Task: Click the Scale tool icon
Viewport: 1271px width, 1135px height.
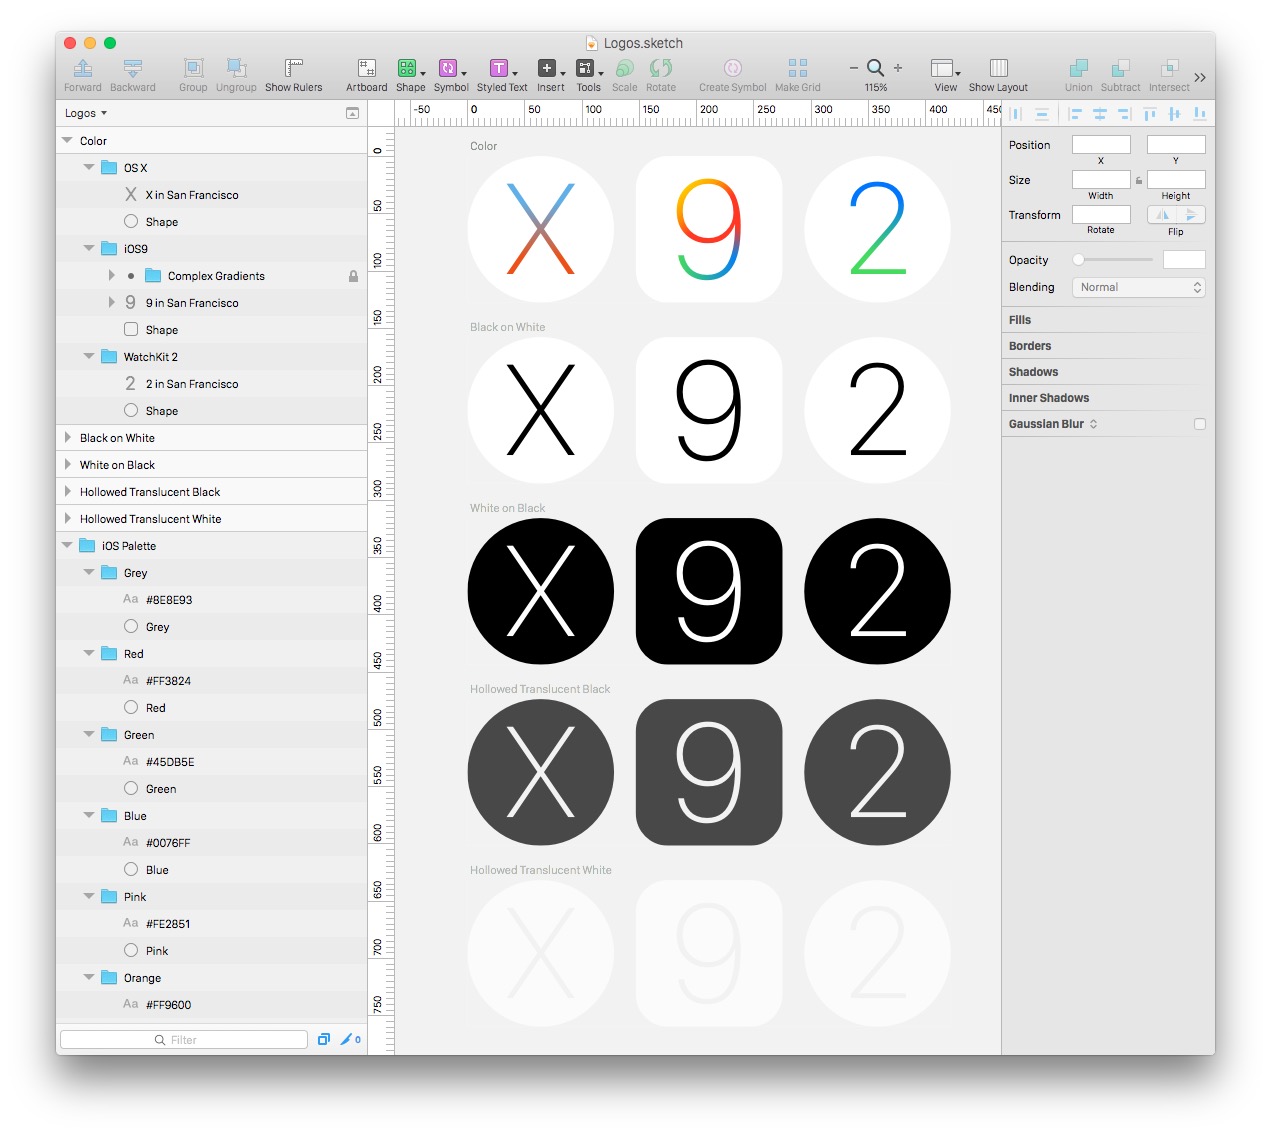Action: 624,69
